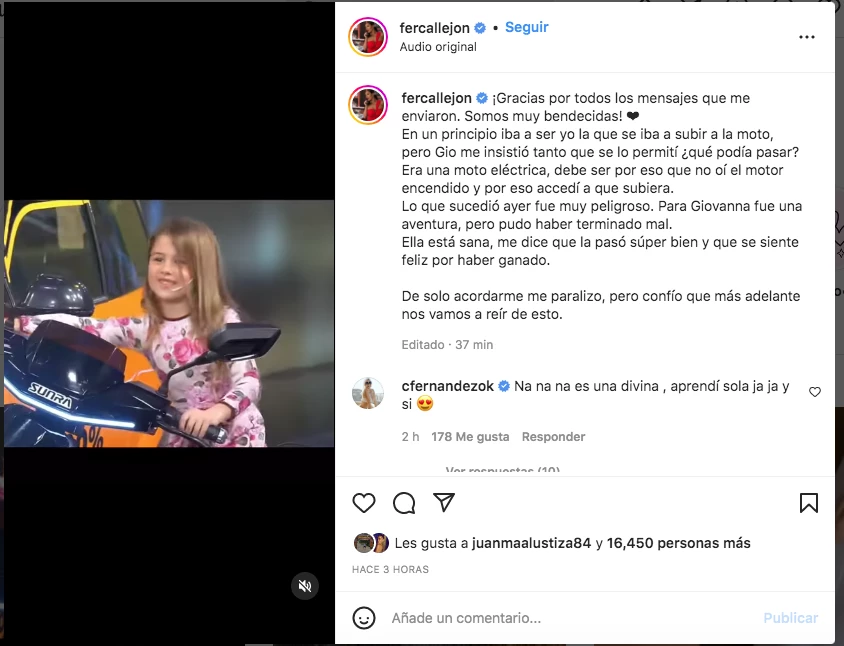Expand Ver respuestas (10) replies
844x646 pixels.
503,470
